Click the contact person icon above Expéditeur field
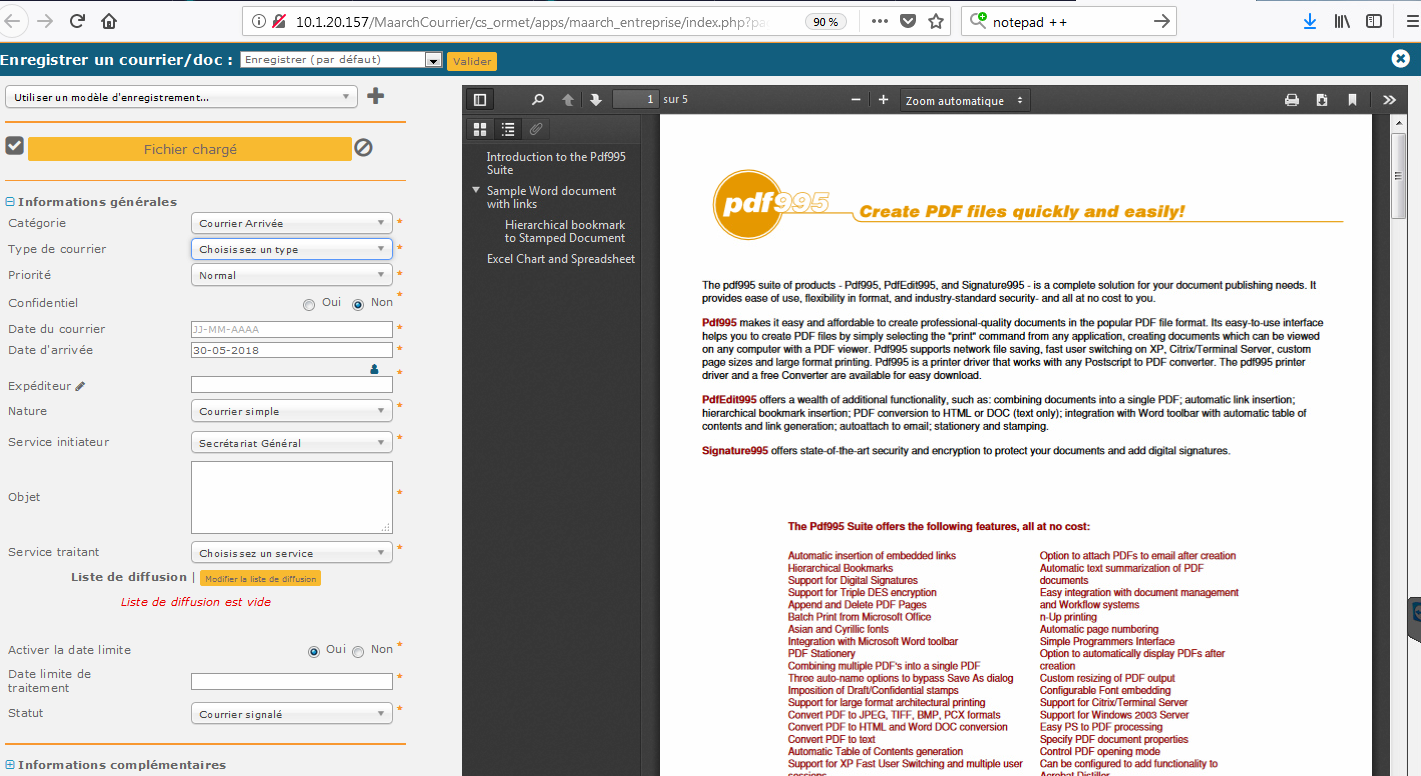 (375, 369)
